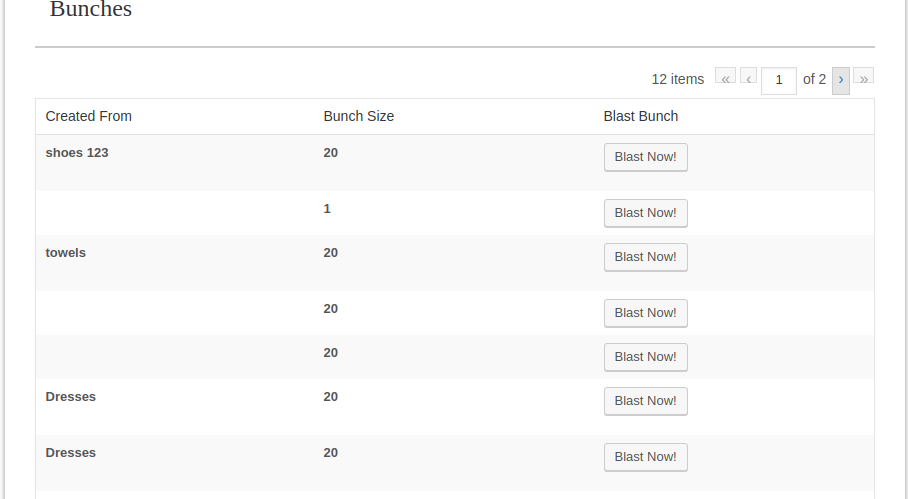Focus the page number input field
Viewport: 908px width, 499px height.
pyautogui.click(x=778, y=80)
